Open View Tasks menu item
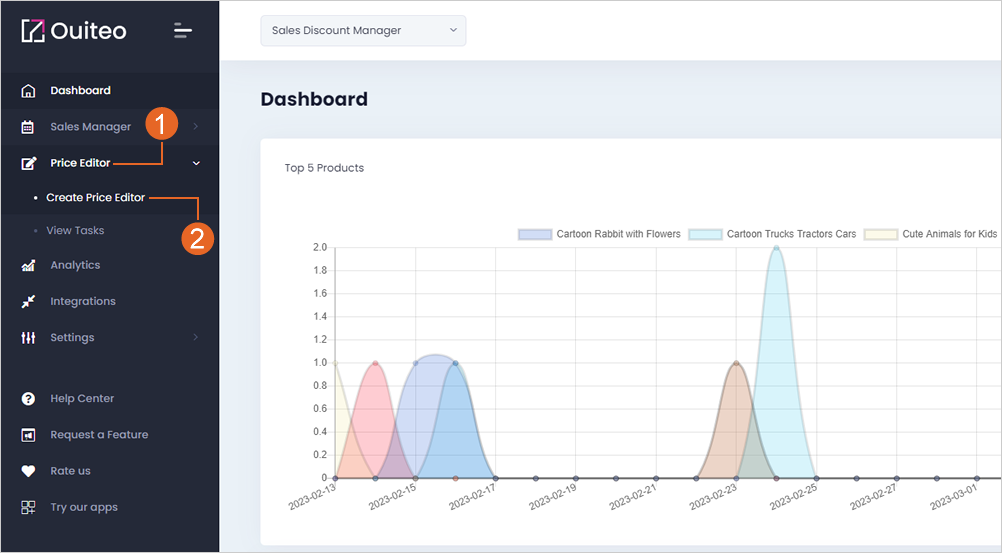 75,230
